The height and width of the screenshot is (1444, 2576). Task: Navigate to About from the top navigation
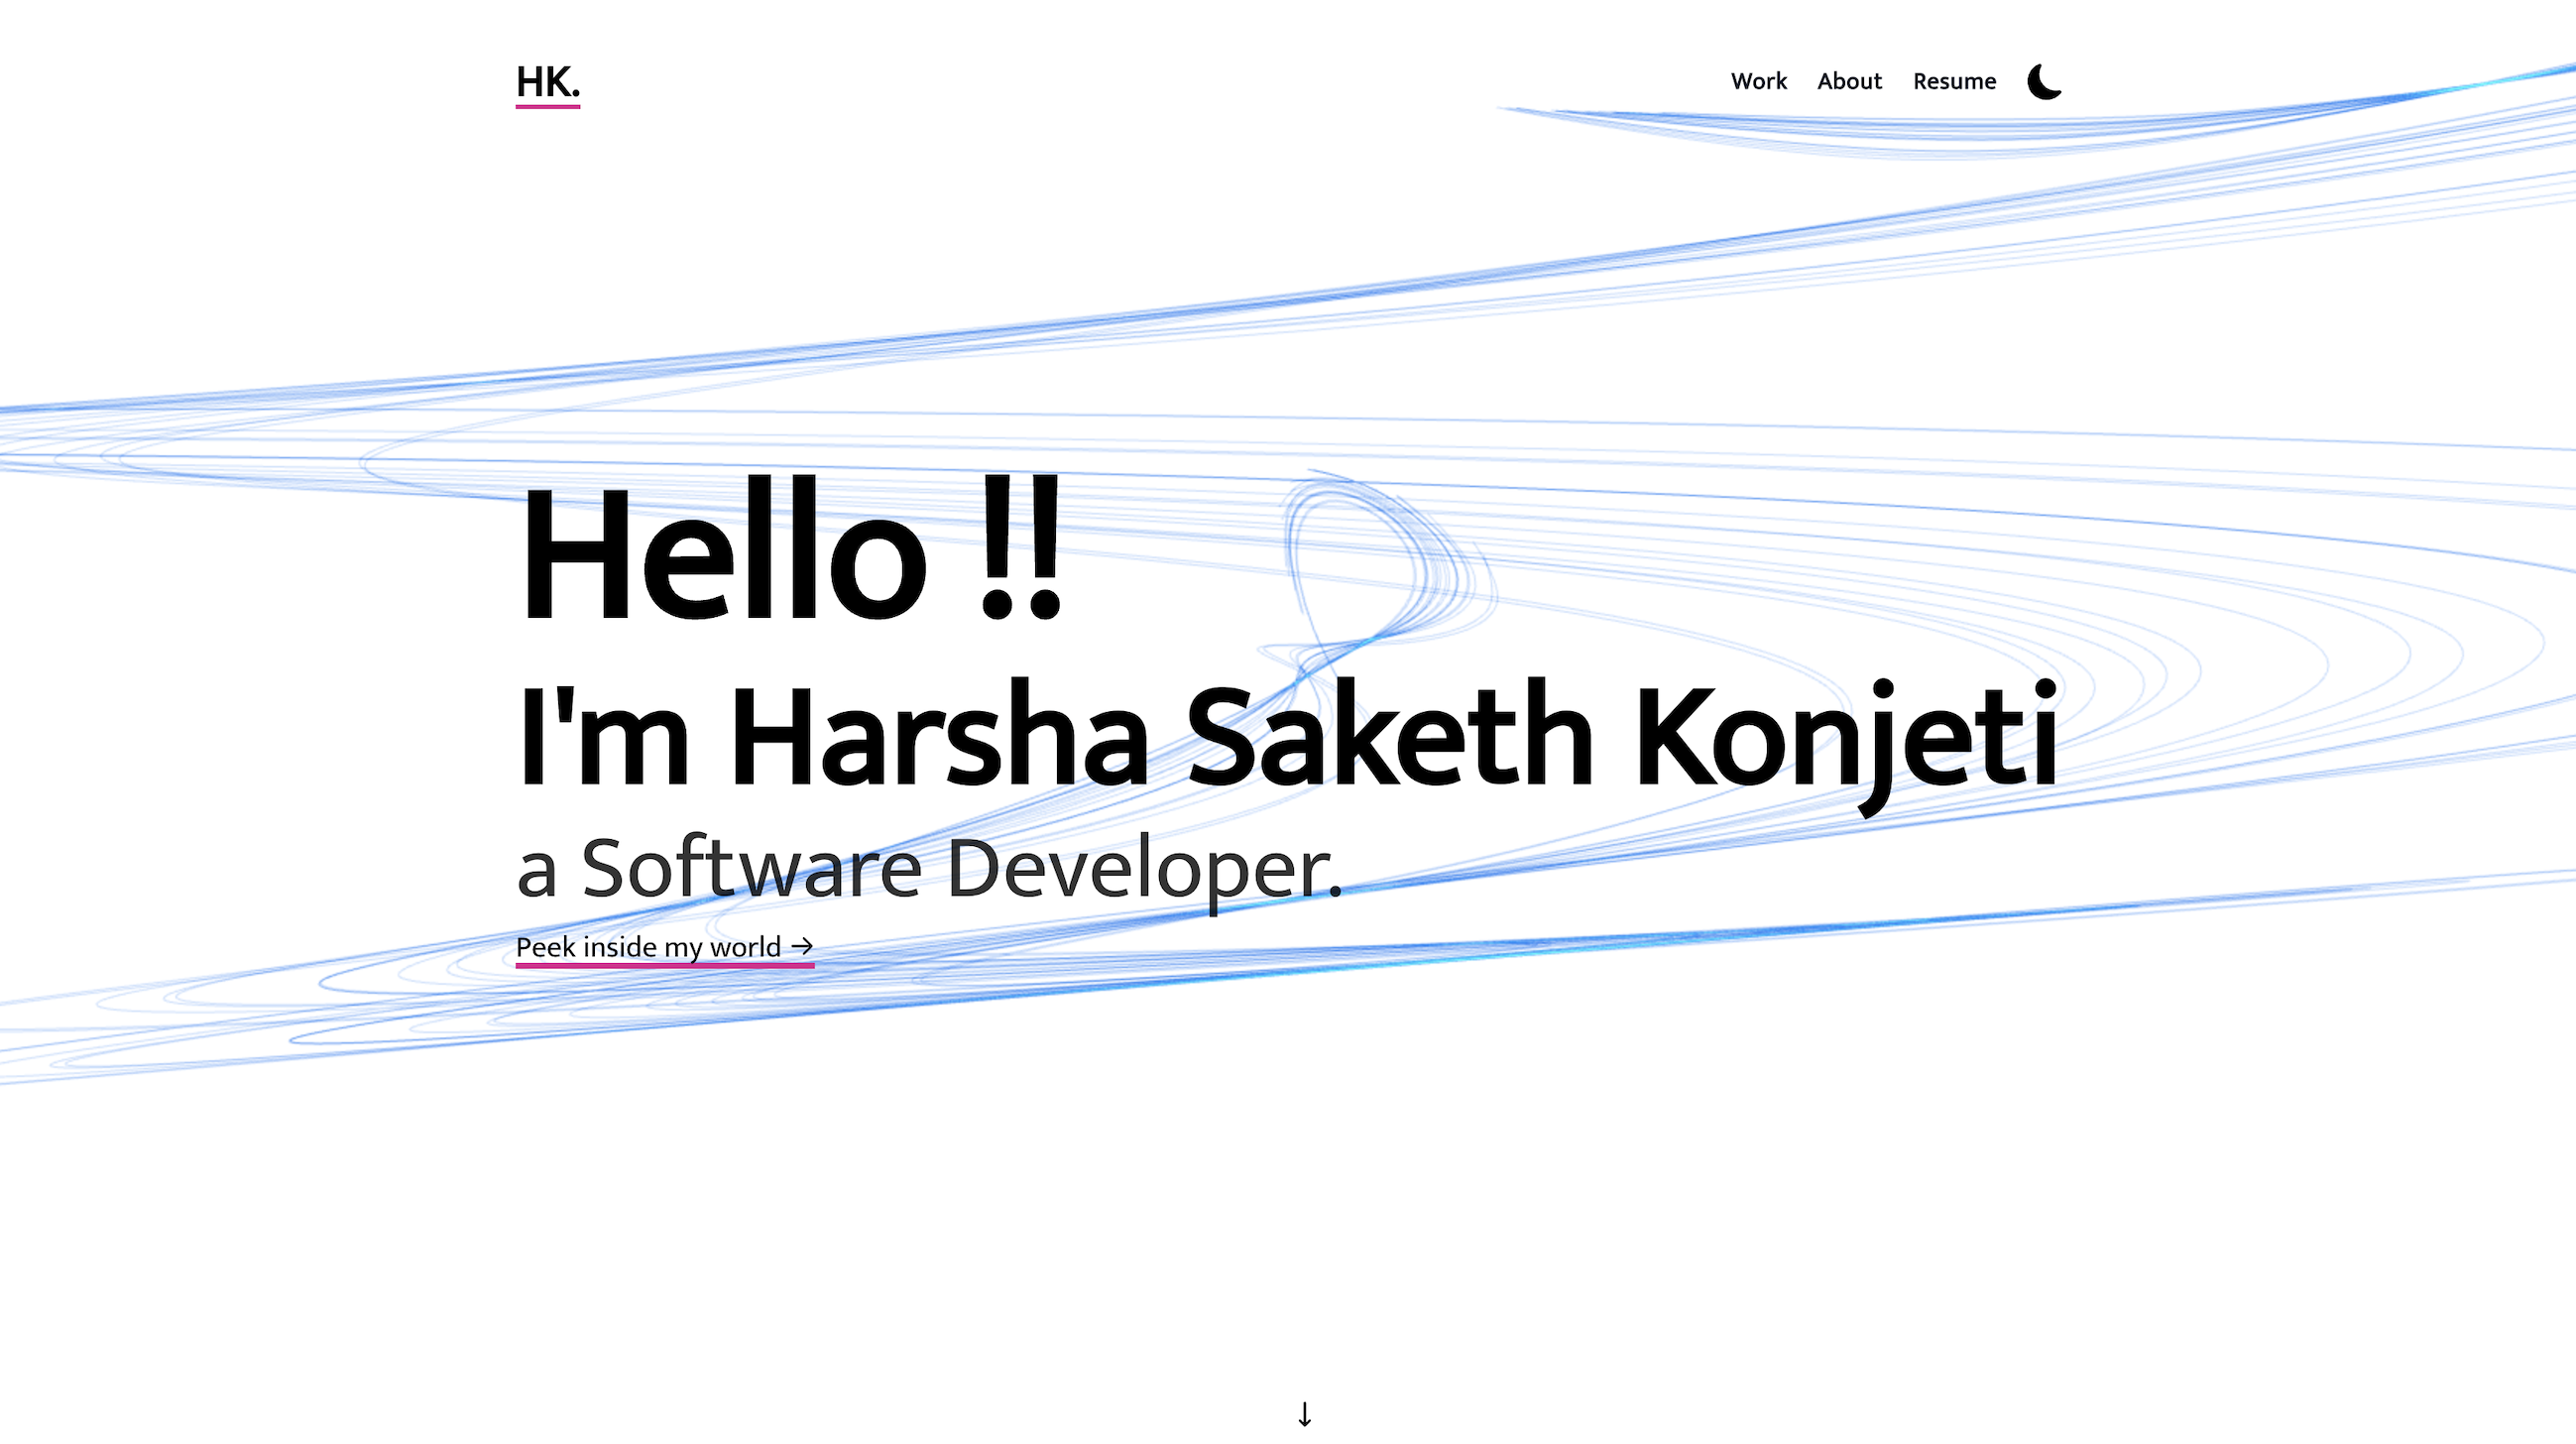point(1849,81)
